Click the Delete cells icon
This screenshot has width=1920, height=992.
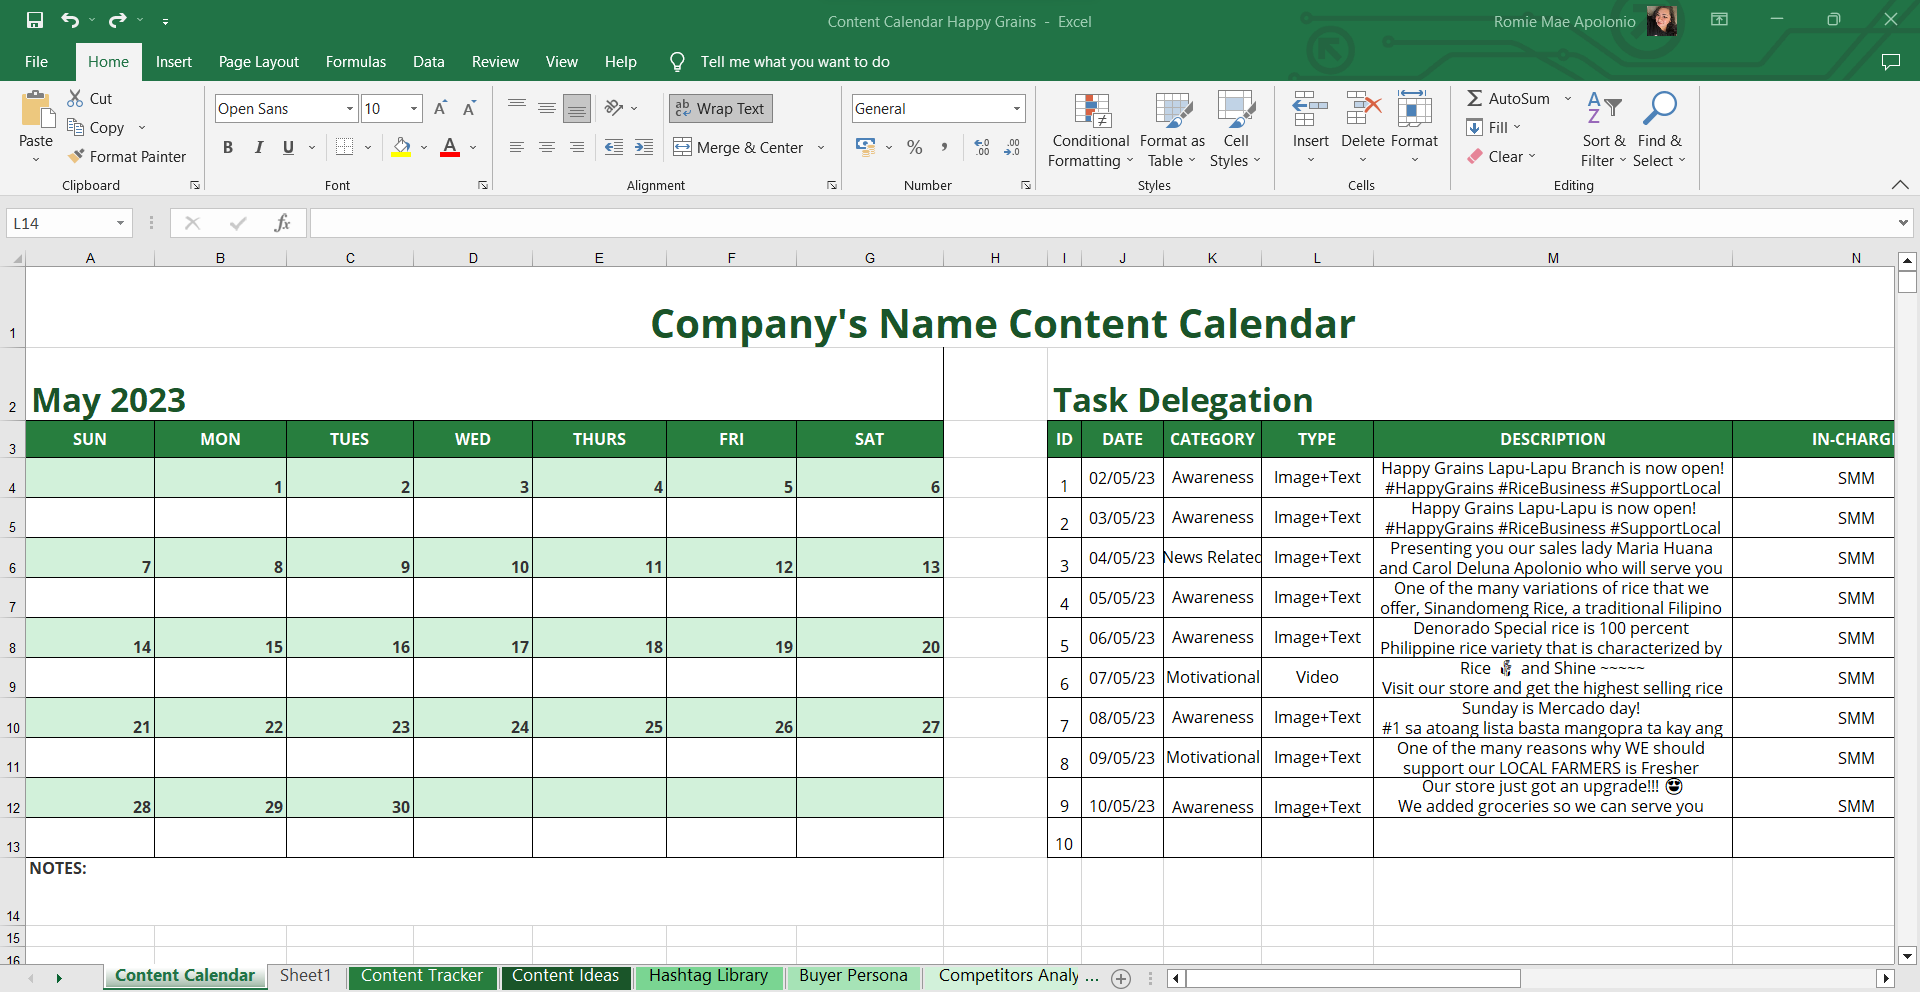pos(1363,109)
